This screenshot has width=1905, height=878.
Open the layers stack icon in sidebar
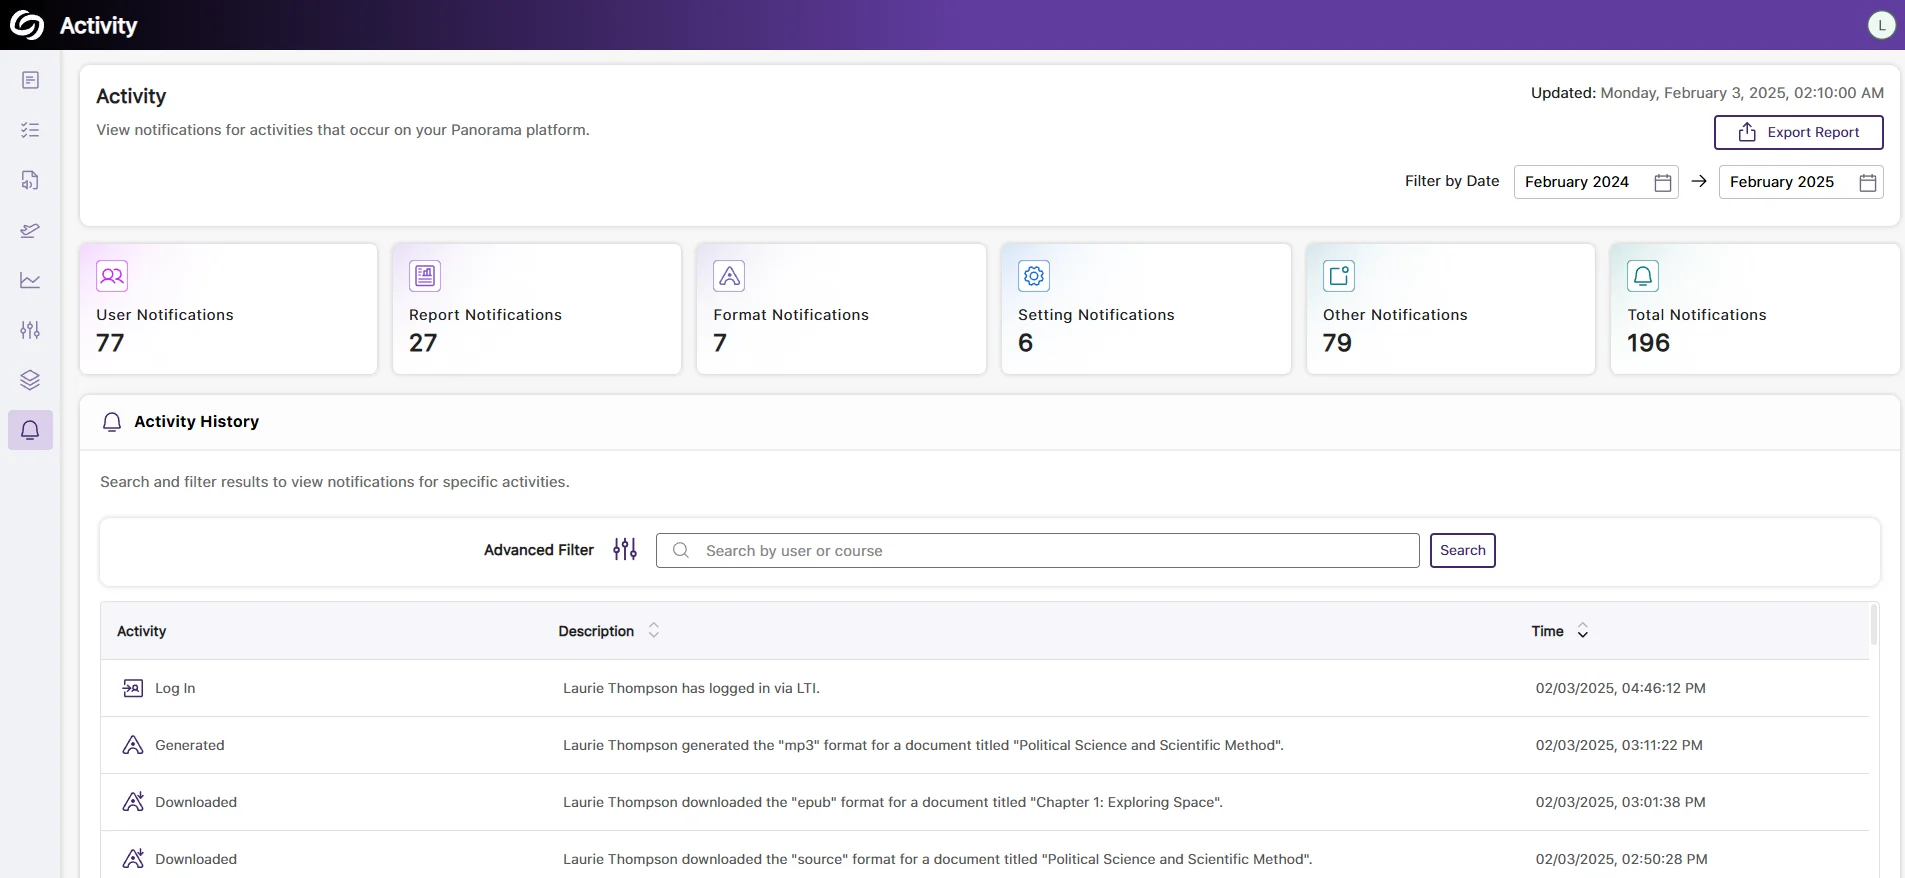pos(30,380)
